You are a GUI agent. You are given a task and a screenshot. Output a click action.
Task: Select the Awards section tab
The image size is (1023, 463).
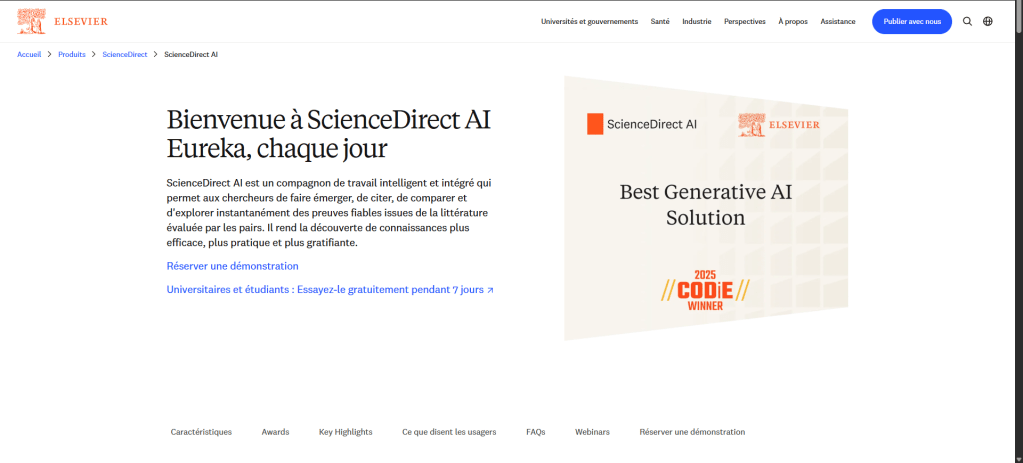(x=275, y=432)
